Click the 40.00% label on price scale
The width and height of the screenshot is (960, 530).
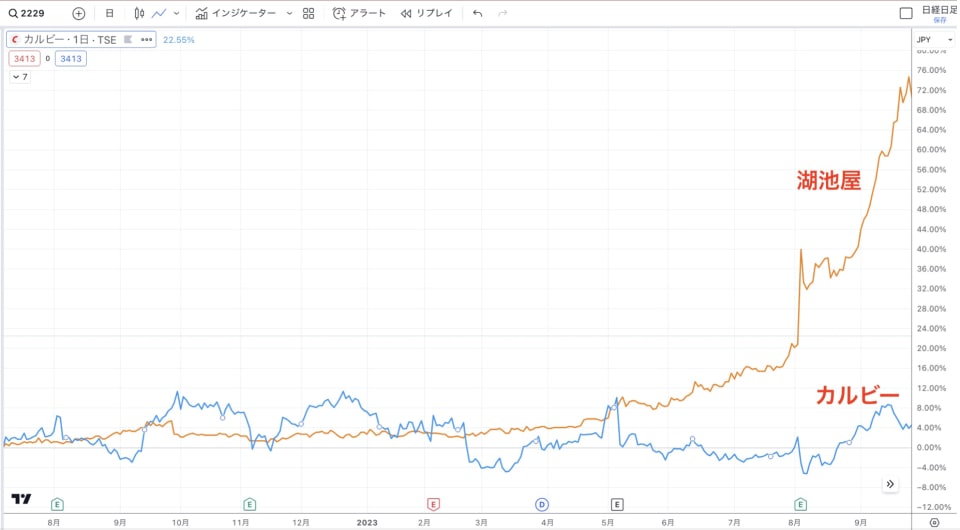931,250
